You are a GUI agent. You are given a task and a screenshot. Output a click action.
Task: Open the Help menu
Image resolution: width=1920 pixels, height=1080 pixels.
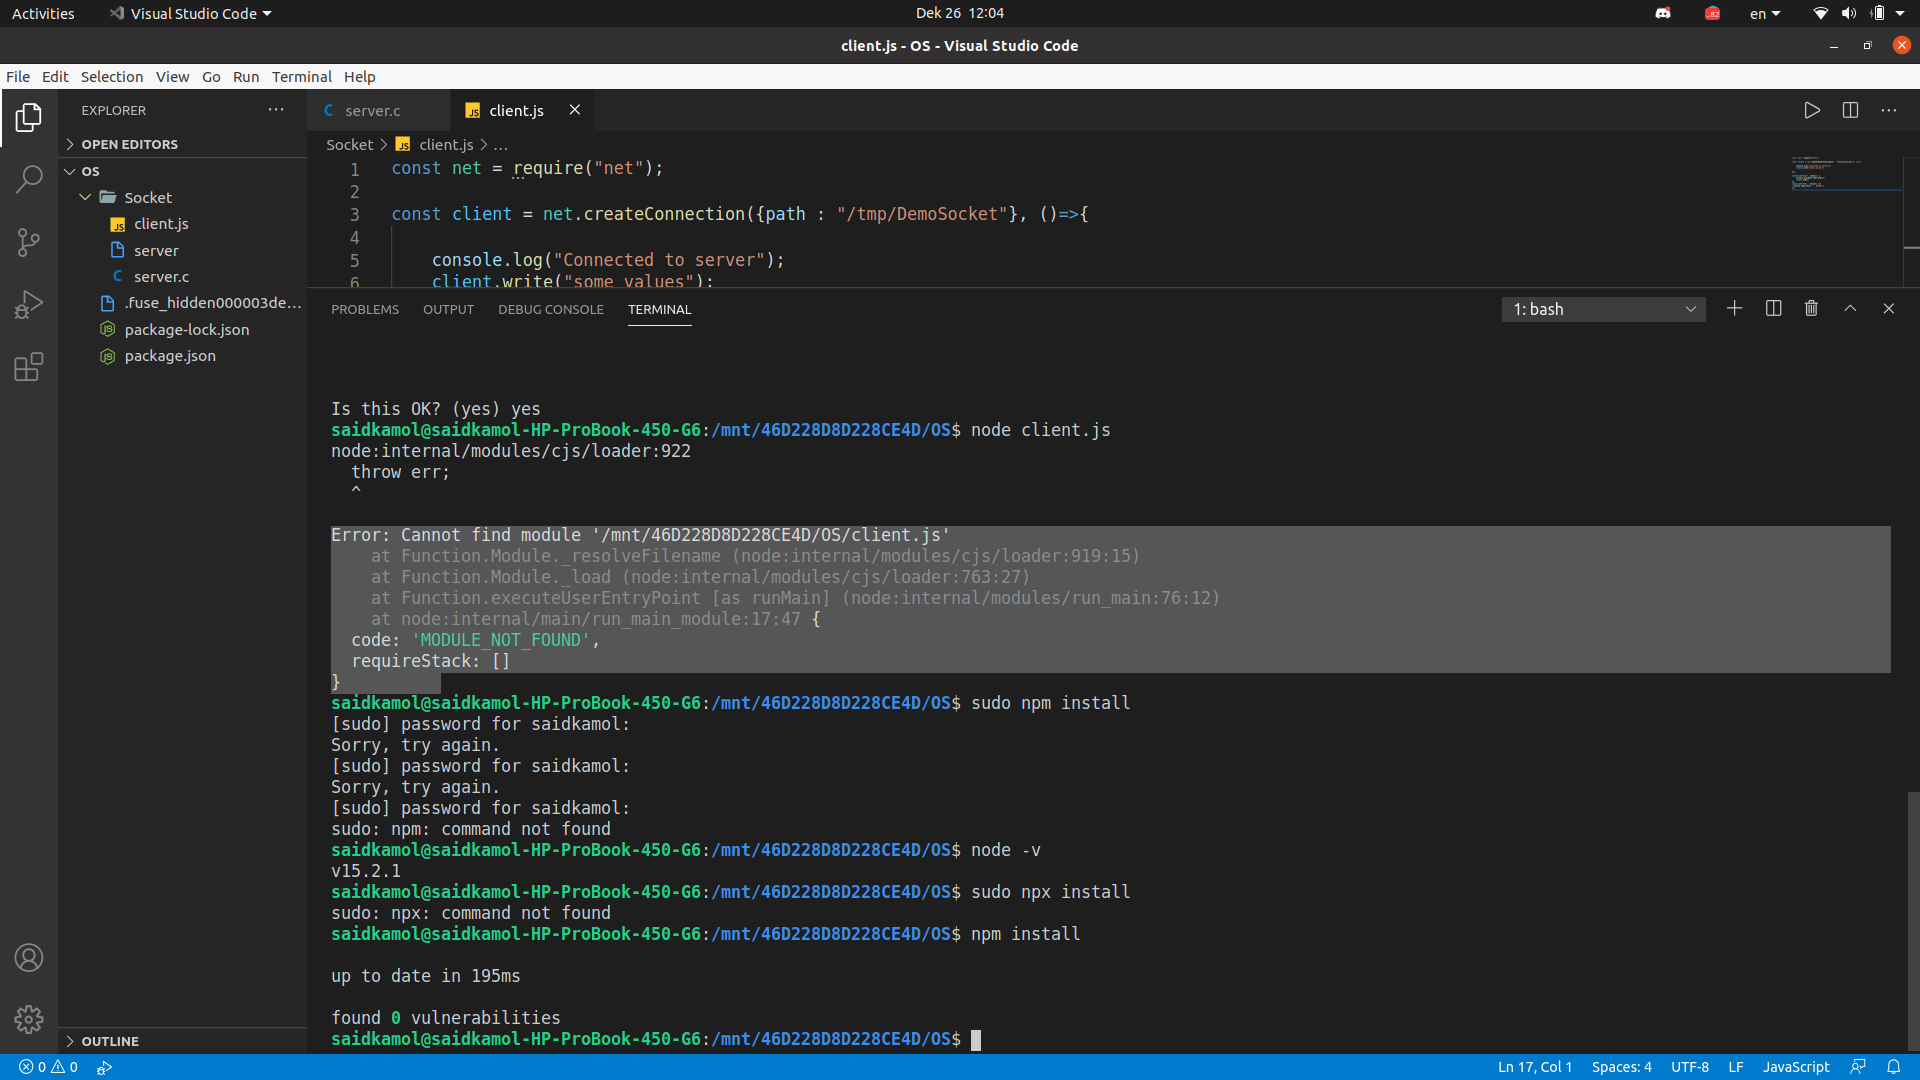coord(360,77)
